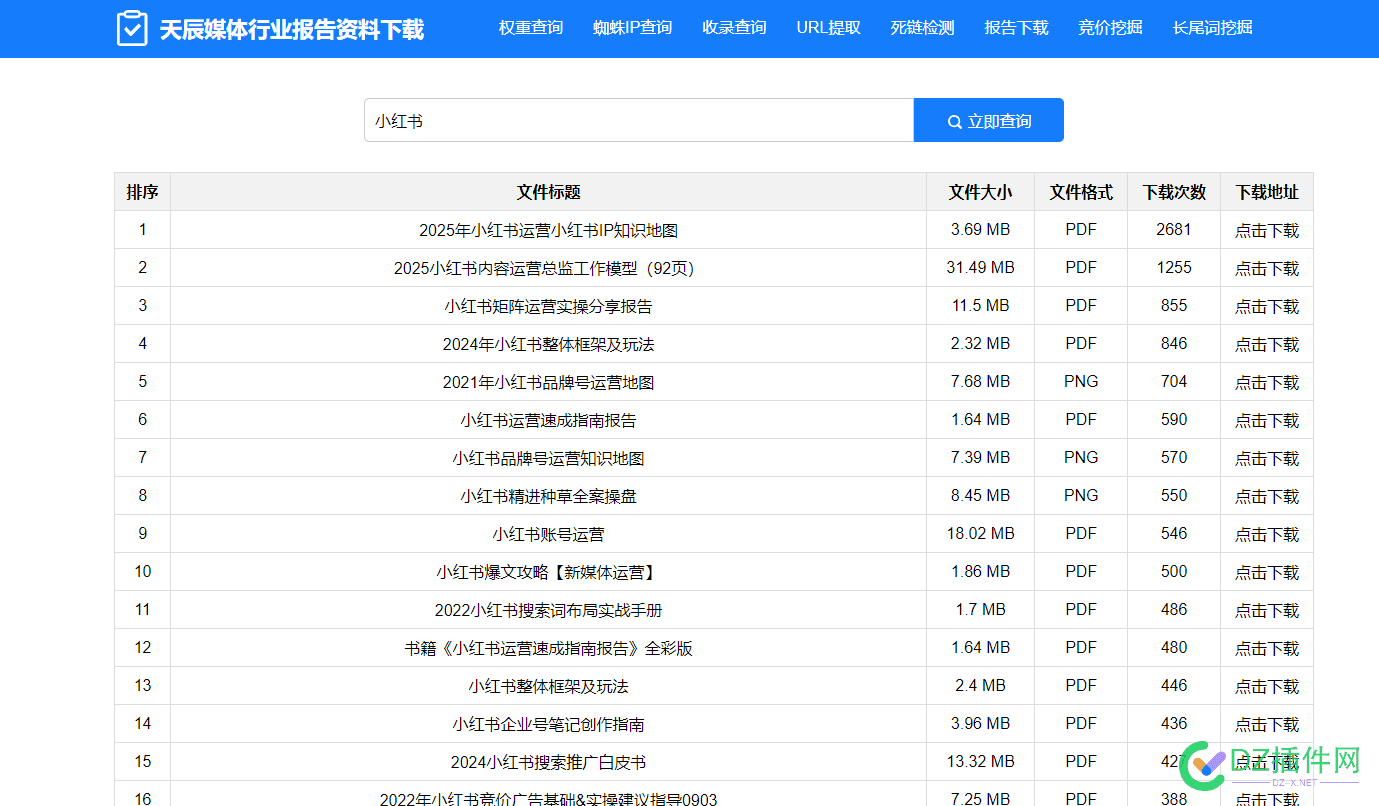Click the clipboard logo icon in header
1379x806 pixels.
pyautogui.click(x=132, y=28)
